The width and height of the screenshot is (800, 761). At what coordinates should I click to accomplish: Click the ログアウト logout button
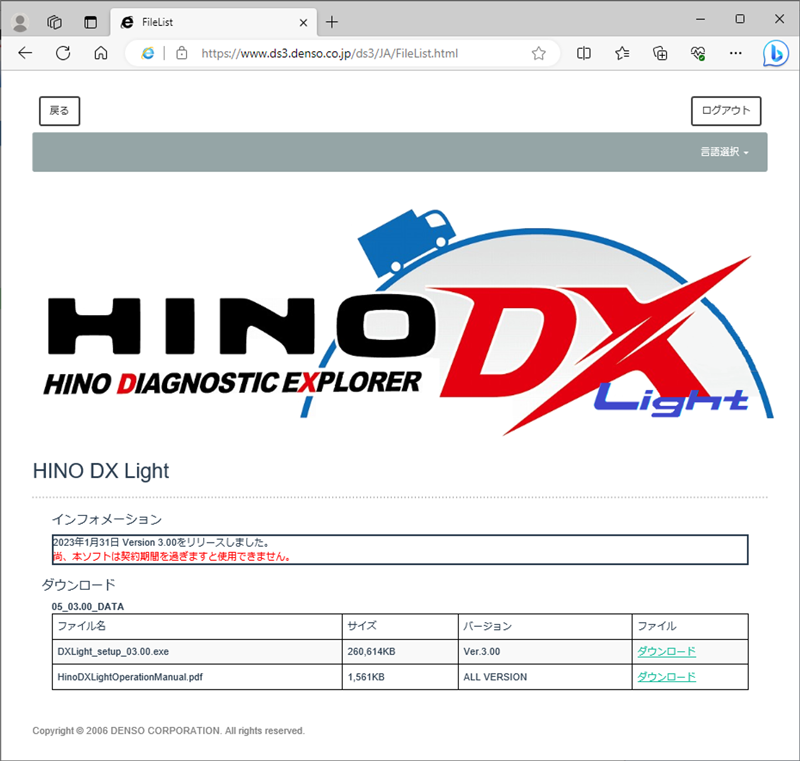tap(726, 111)
